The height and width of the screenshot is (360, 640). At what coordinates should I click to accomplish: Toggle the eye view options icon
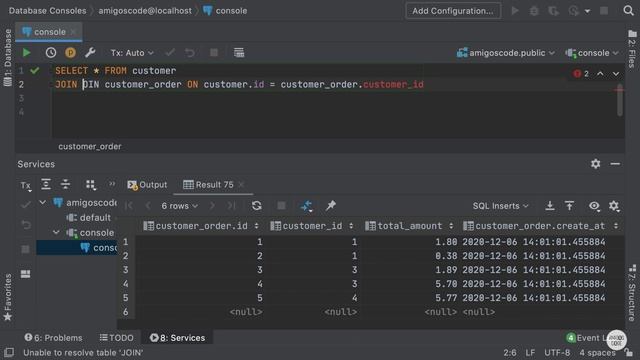pyautogui.click(x=594, y=206)
